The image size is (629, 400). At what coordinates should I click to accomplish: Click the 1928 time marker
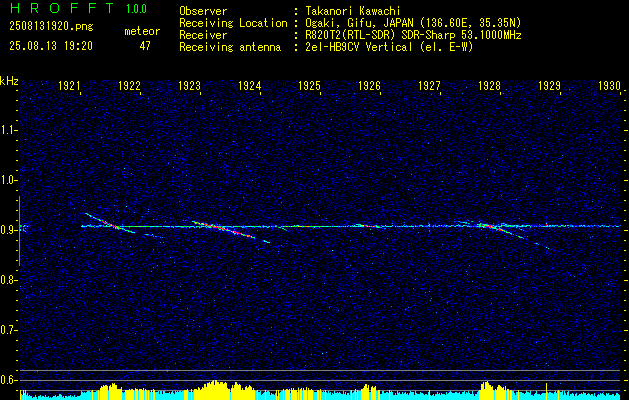point(489,86)
